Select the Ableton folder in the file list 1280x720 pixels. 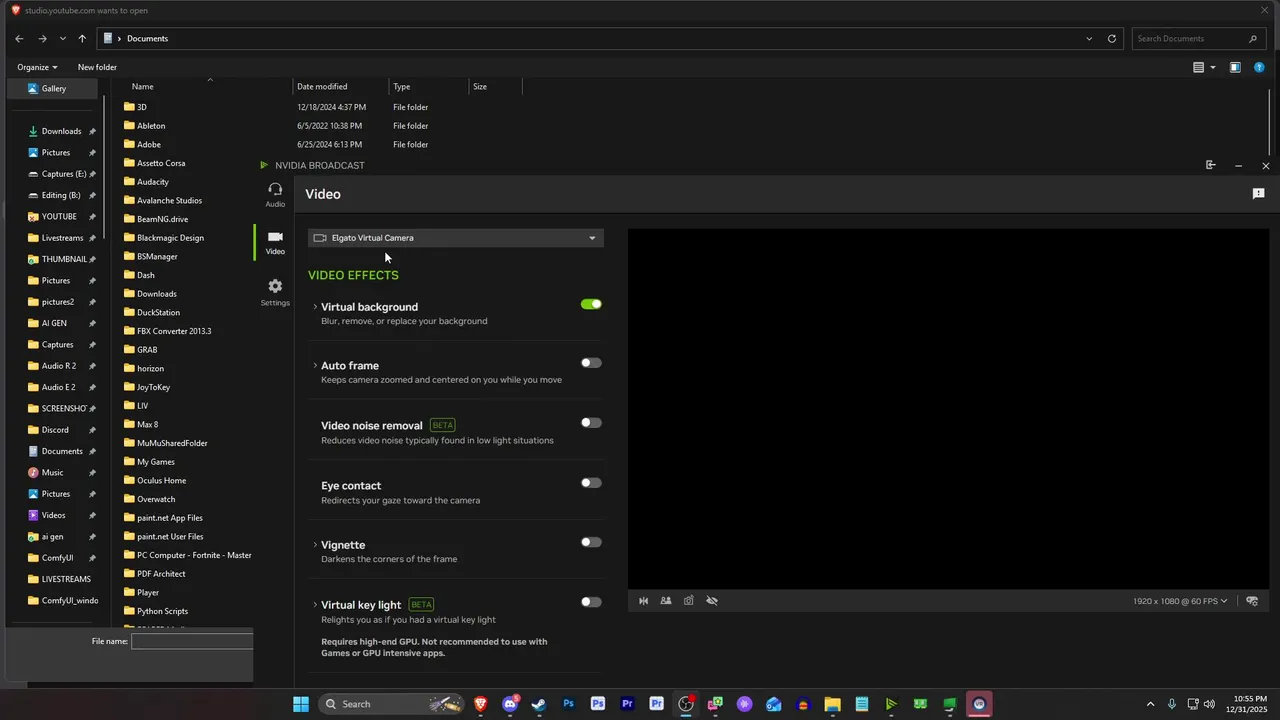(x=151, y=126)
